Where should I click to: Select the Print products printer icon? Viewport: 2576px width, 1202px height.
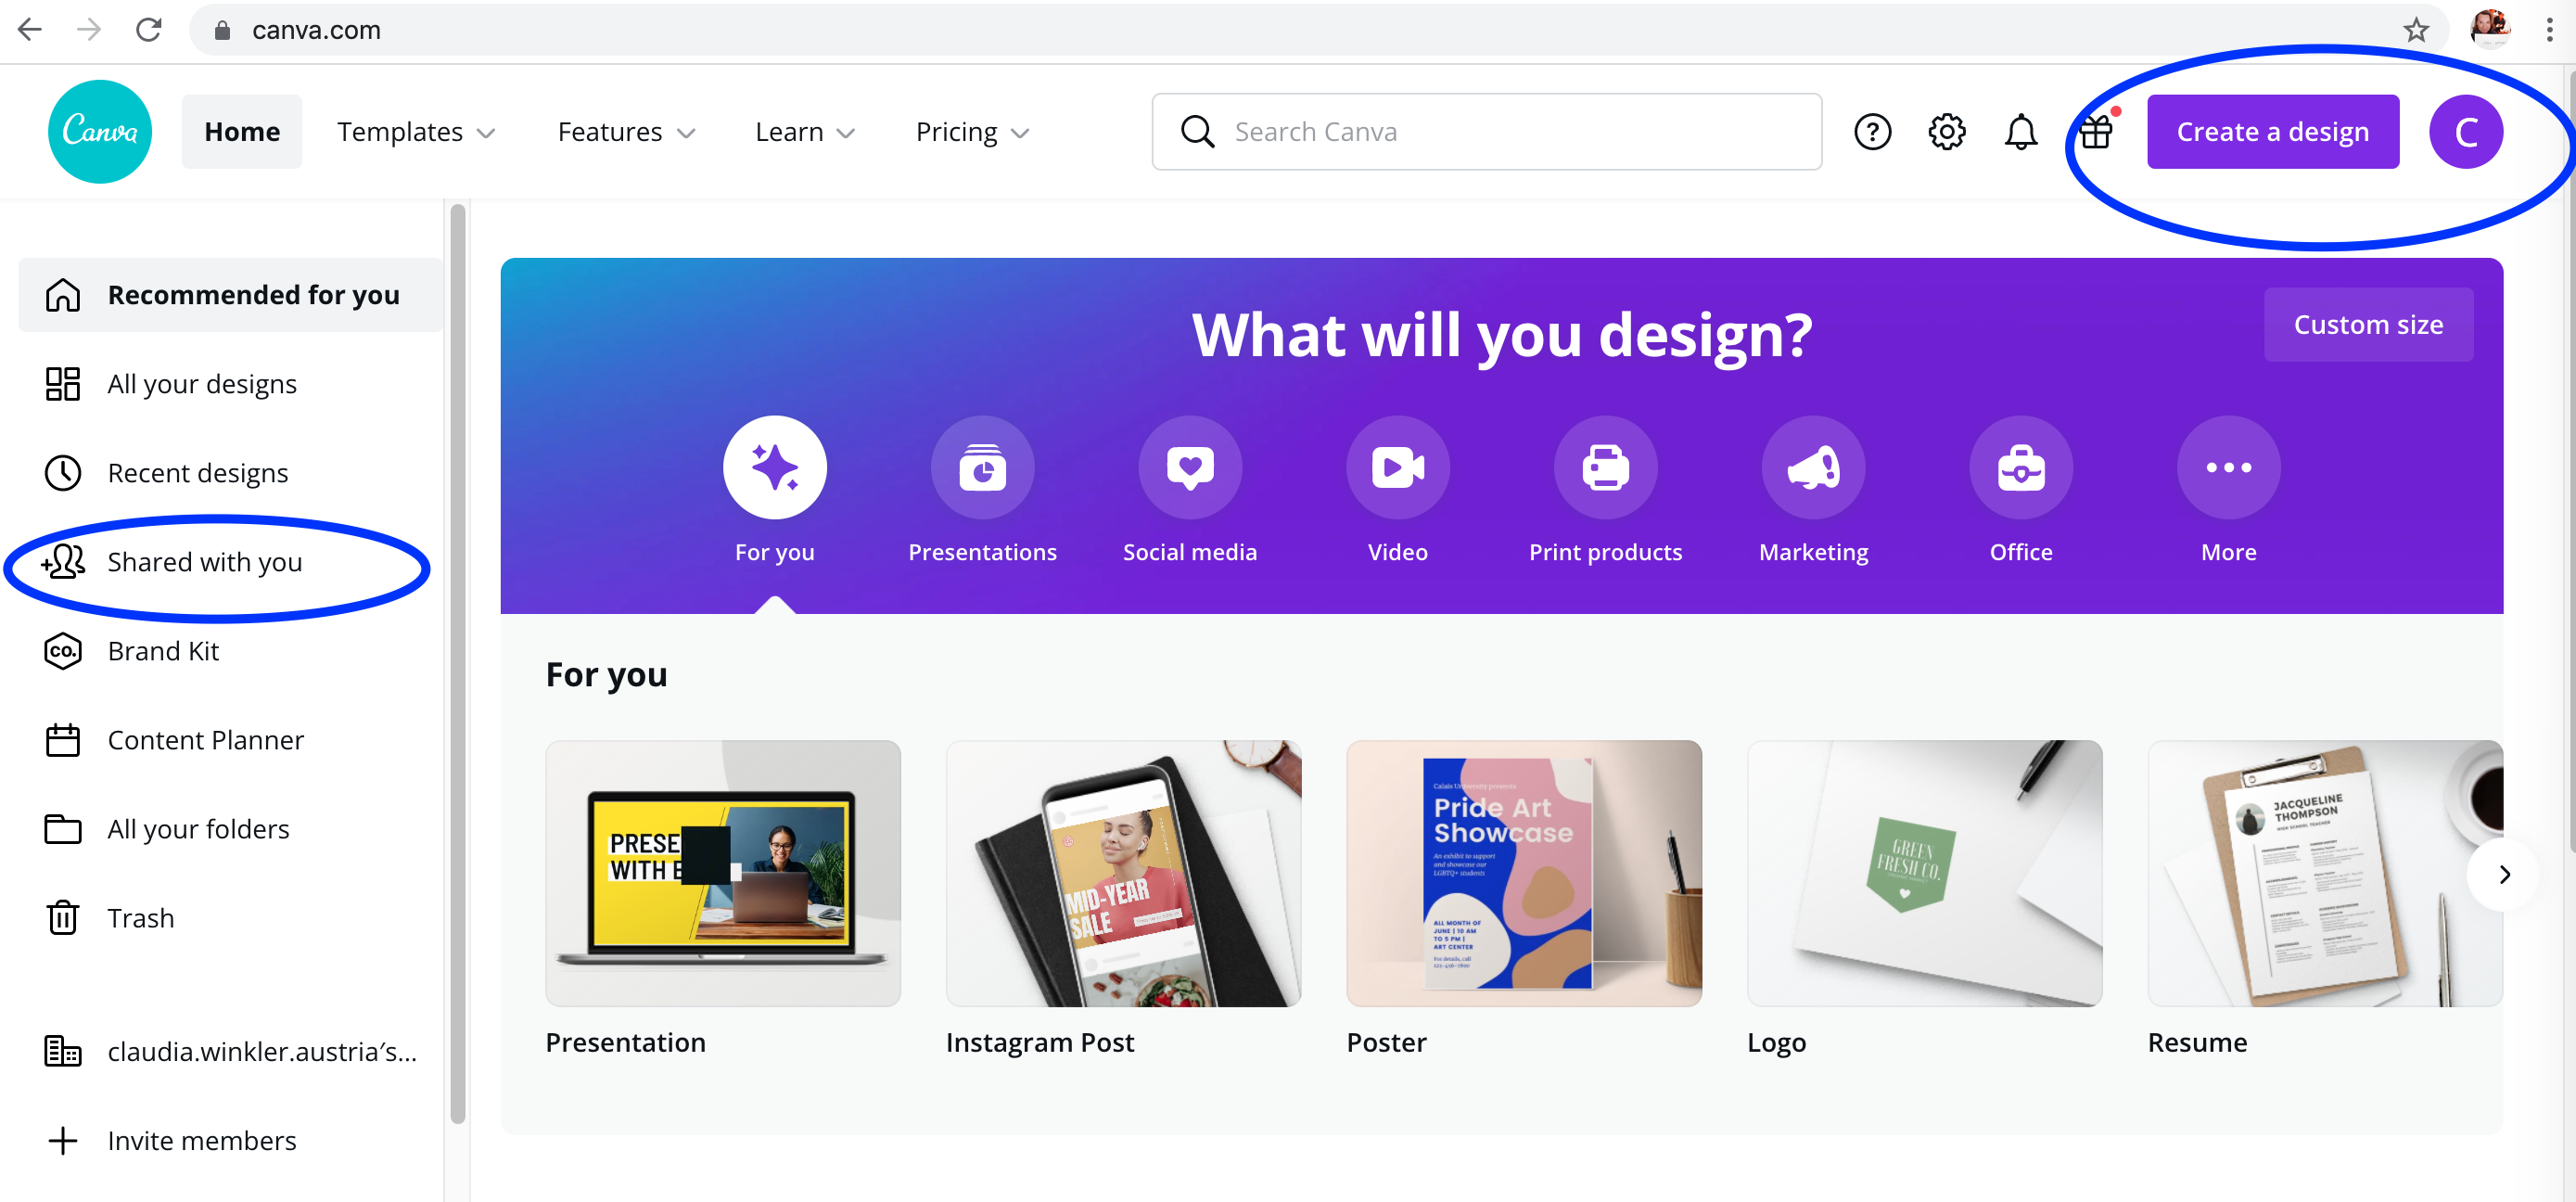click(1605, 467)
